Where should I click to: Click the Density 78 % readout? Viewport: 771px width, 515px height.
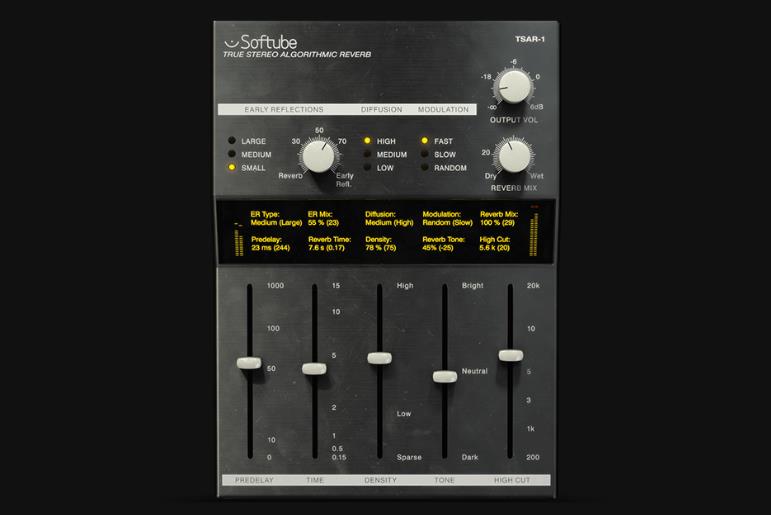point(381,243)
